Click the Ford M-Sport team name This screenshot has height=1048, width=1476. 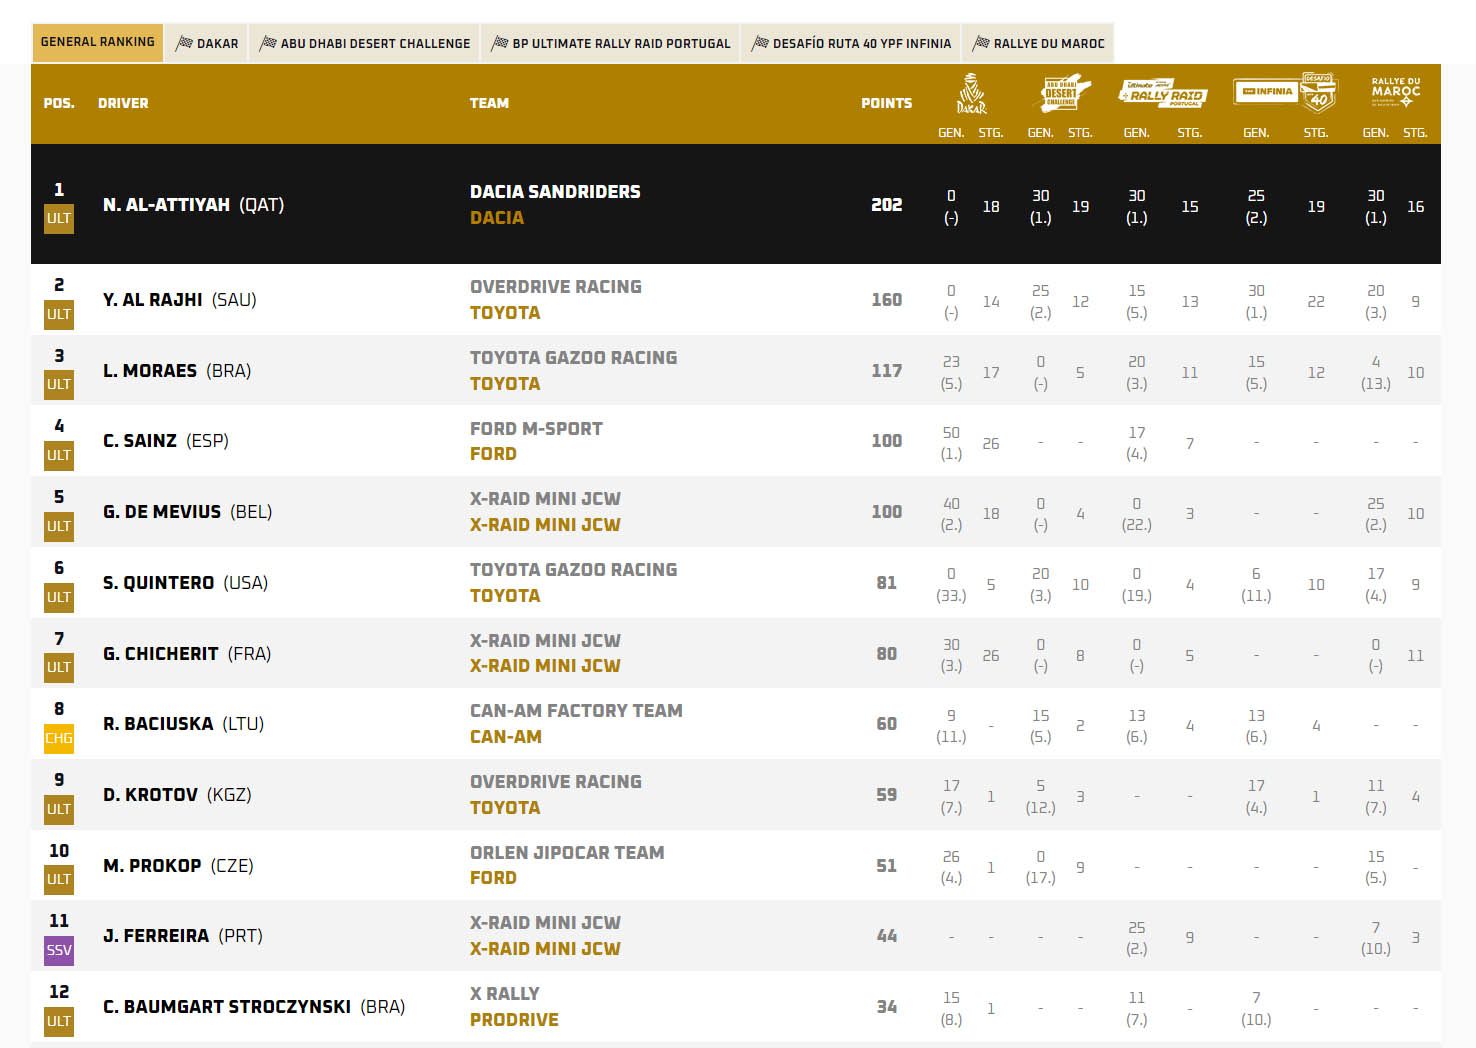[536, 429]
